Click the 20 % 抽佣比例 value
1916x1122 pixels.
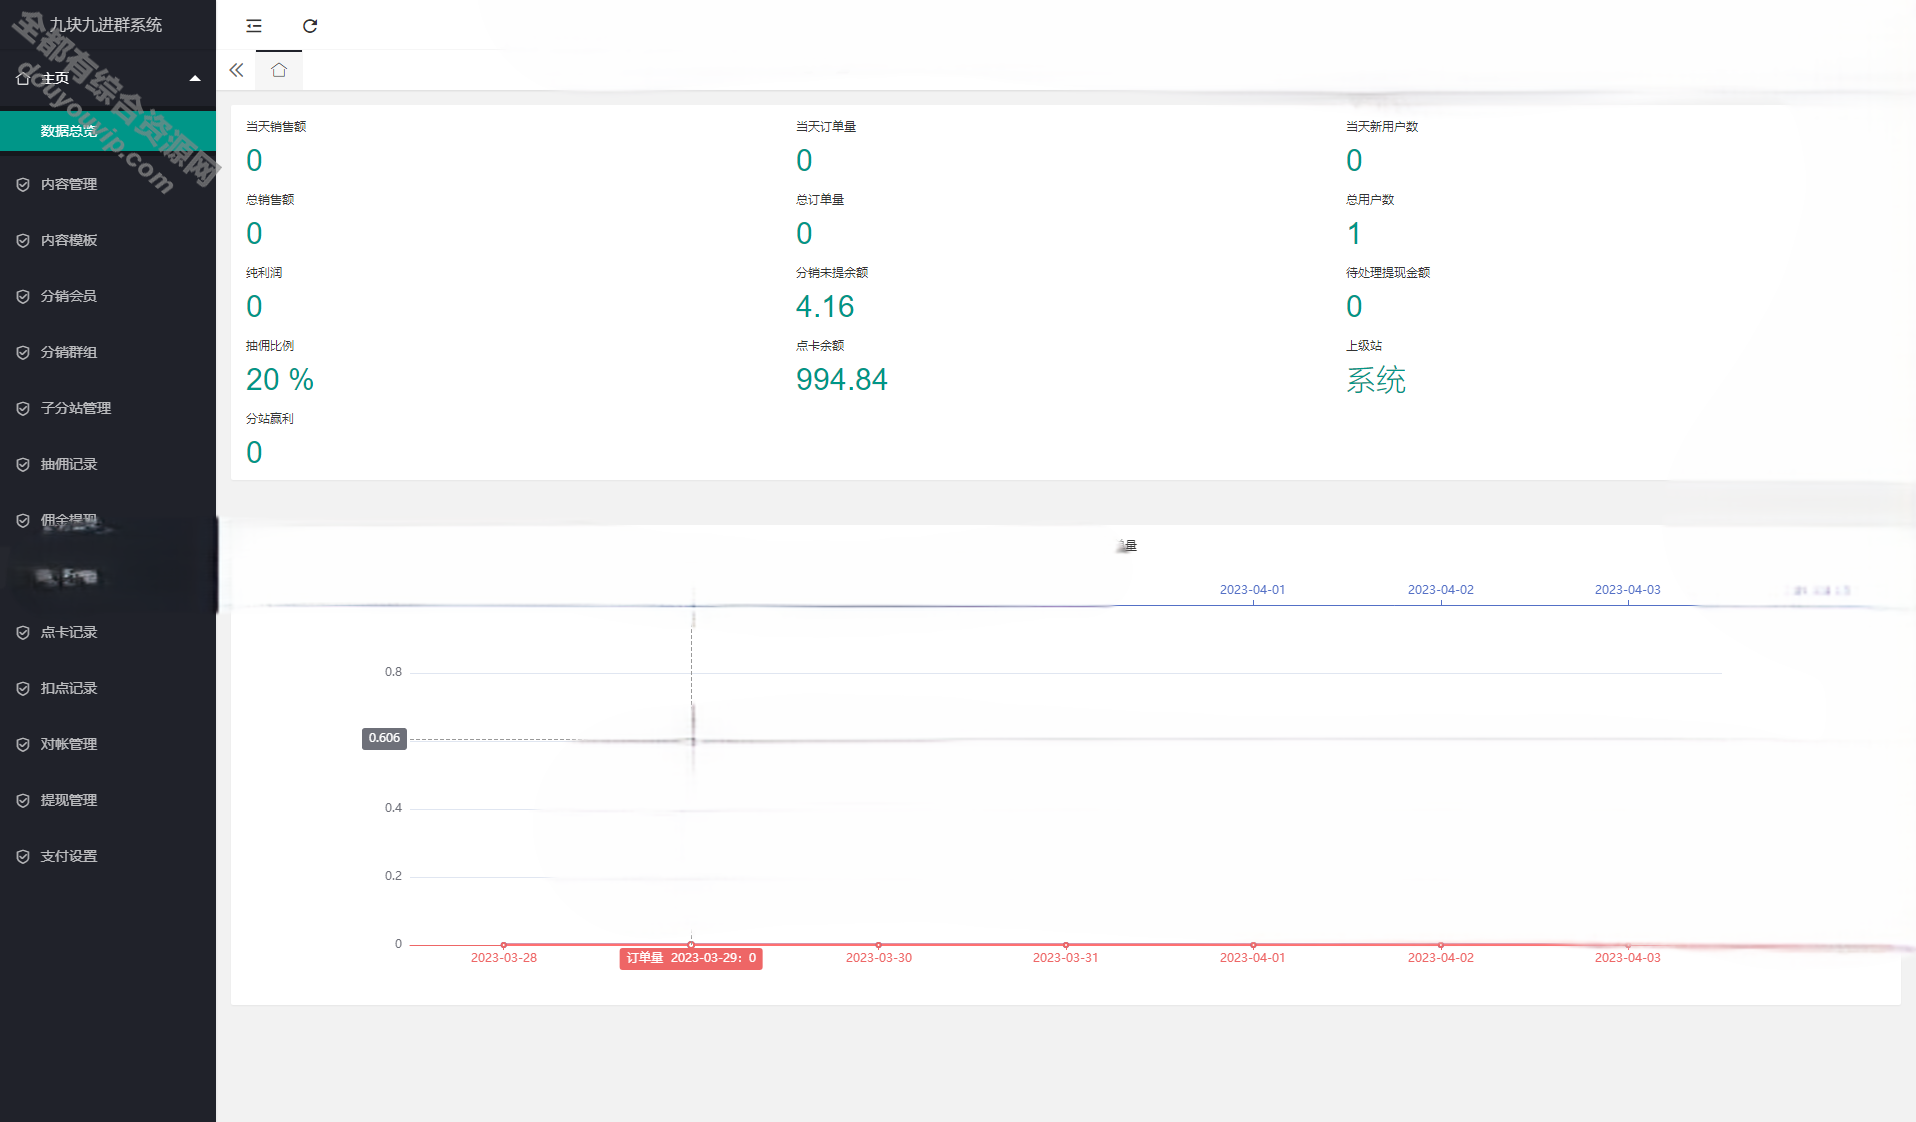280,380
